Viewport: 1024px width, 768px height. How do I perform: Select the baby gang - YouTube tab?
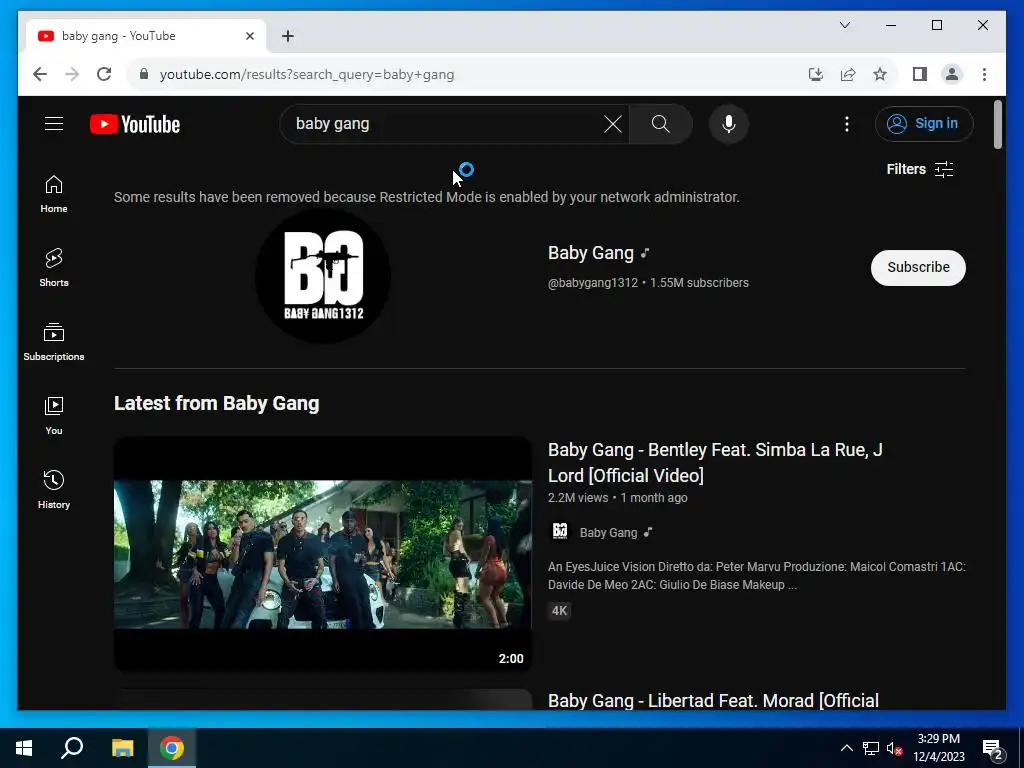click(146, 36)
